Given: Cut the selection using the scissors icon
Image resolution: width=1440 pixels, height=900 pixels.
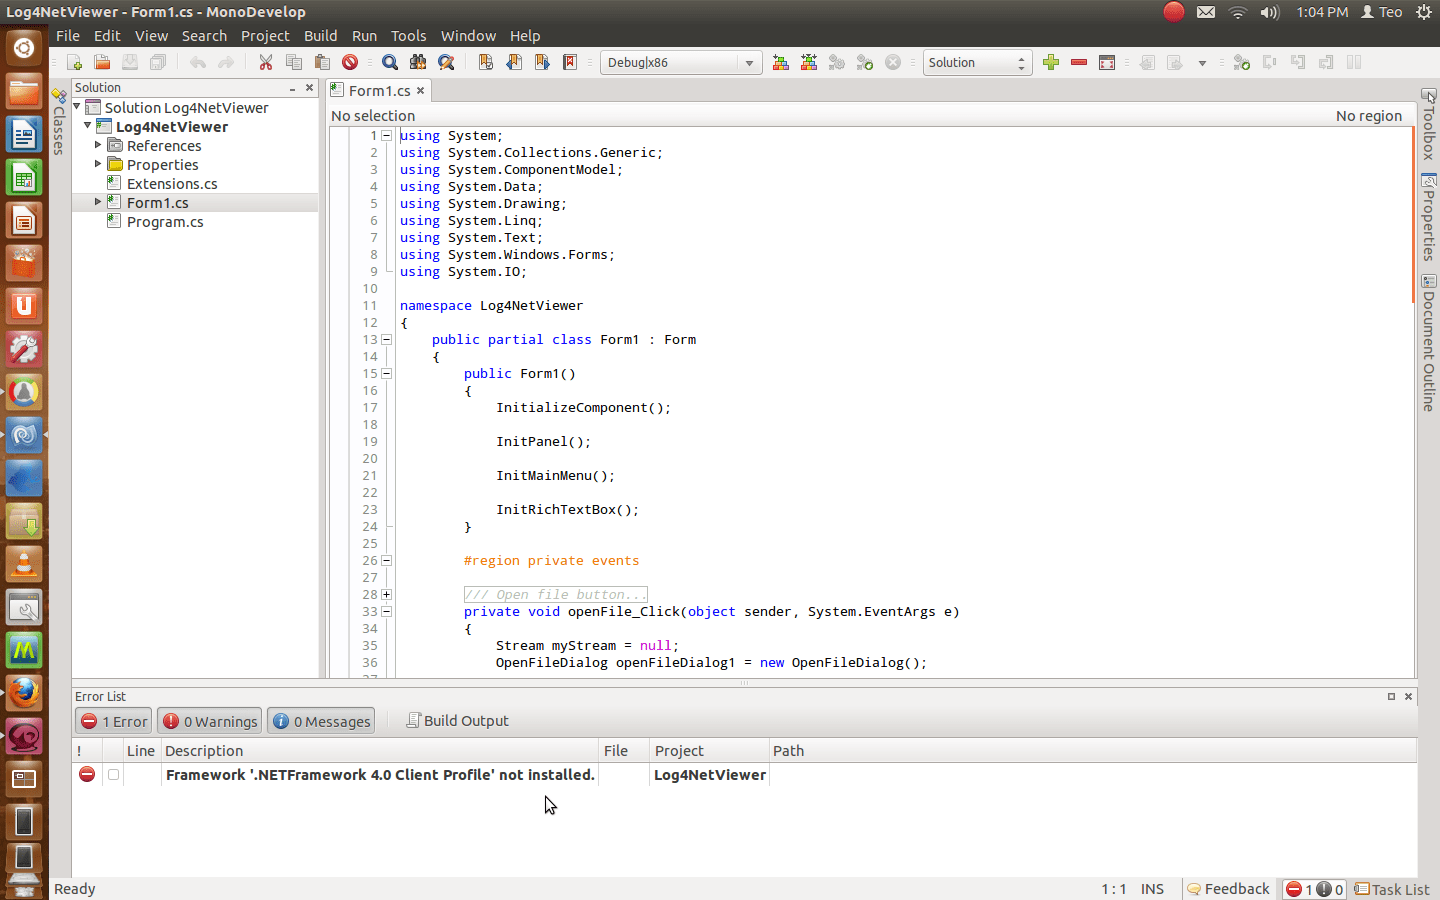Looking at the screenshot, I should pos(266,62).
